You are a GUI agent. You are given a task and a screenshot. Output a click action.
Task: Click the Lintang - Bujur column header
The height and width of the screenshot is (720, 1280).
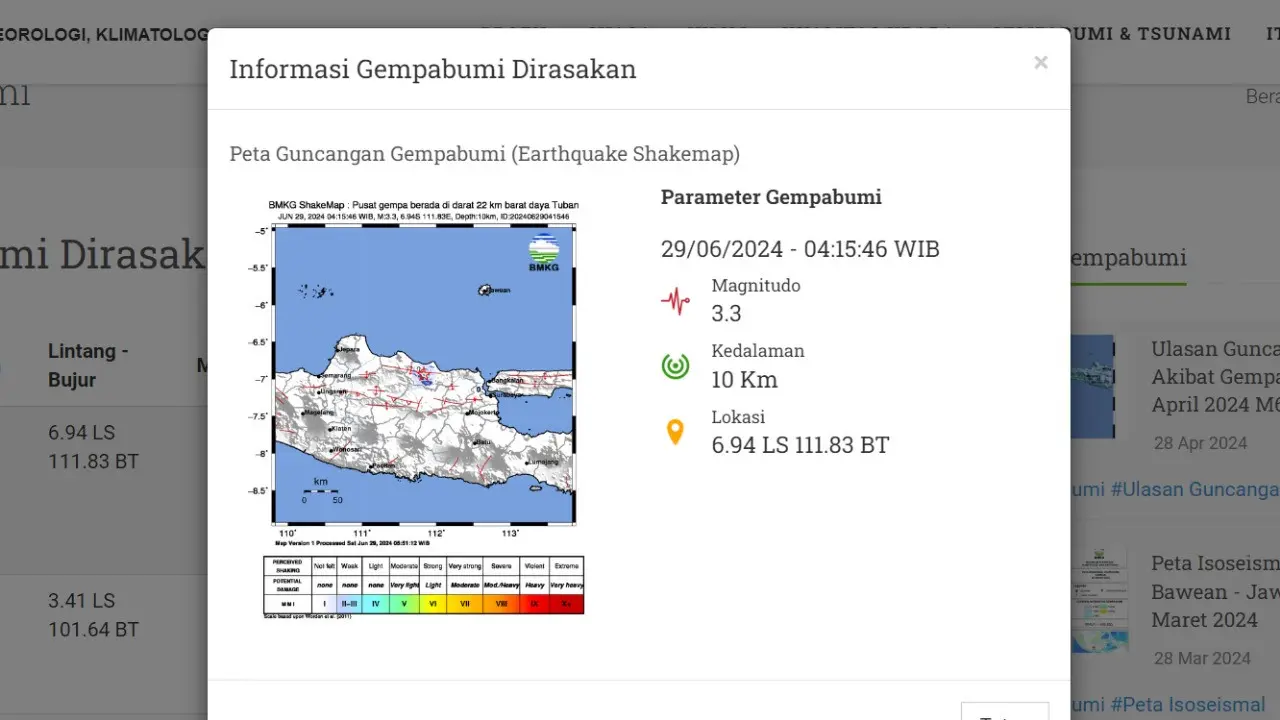click(88, 365)
